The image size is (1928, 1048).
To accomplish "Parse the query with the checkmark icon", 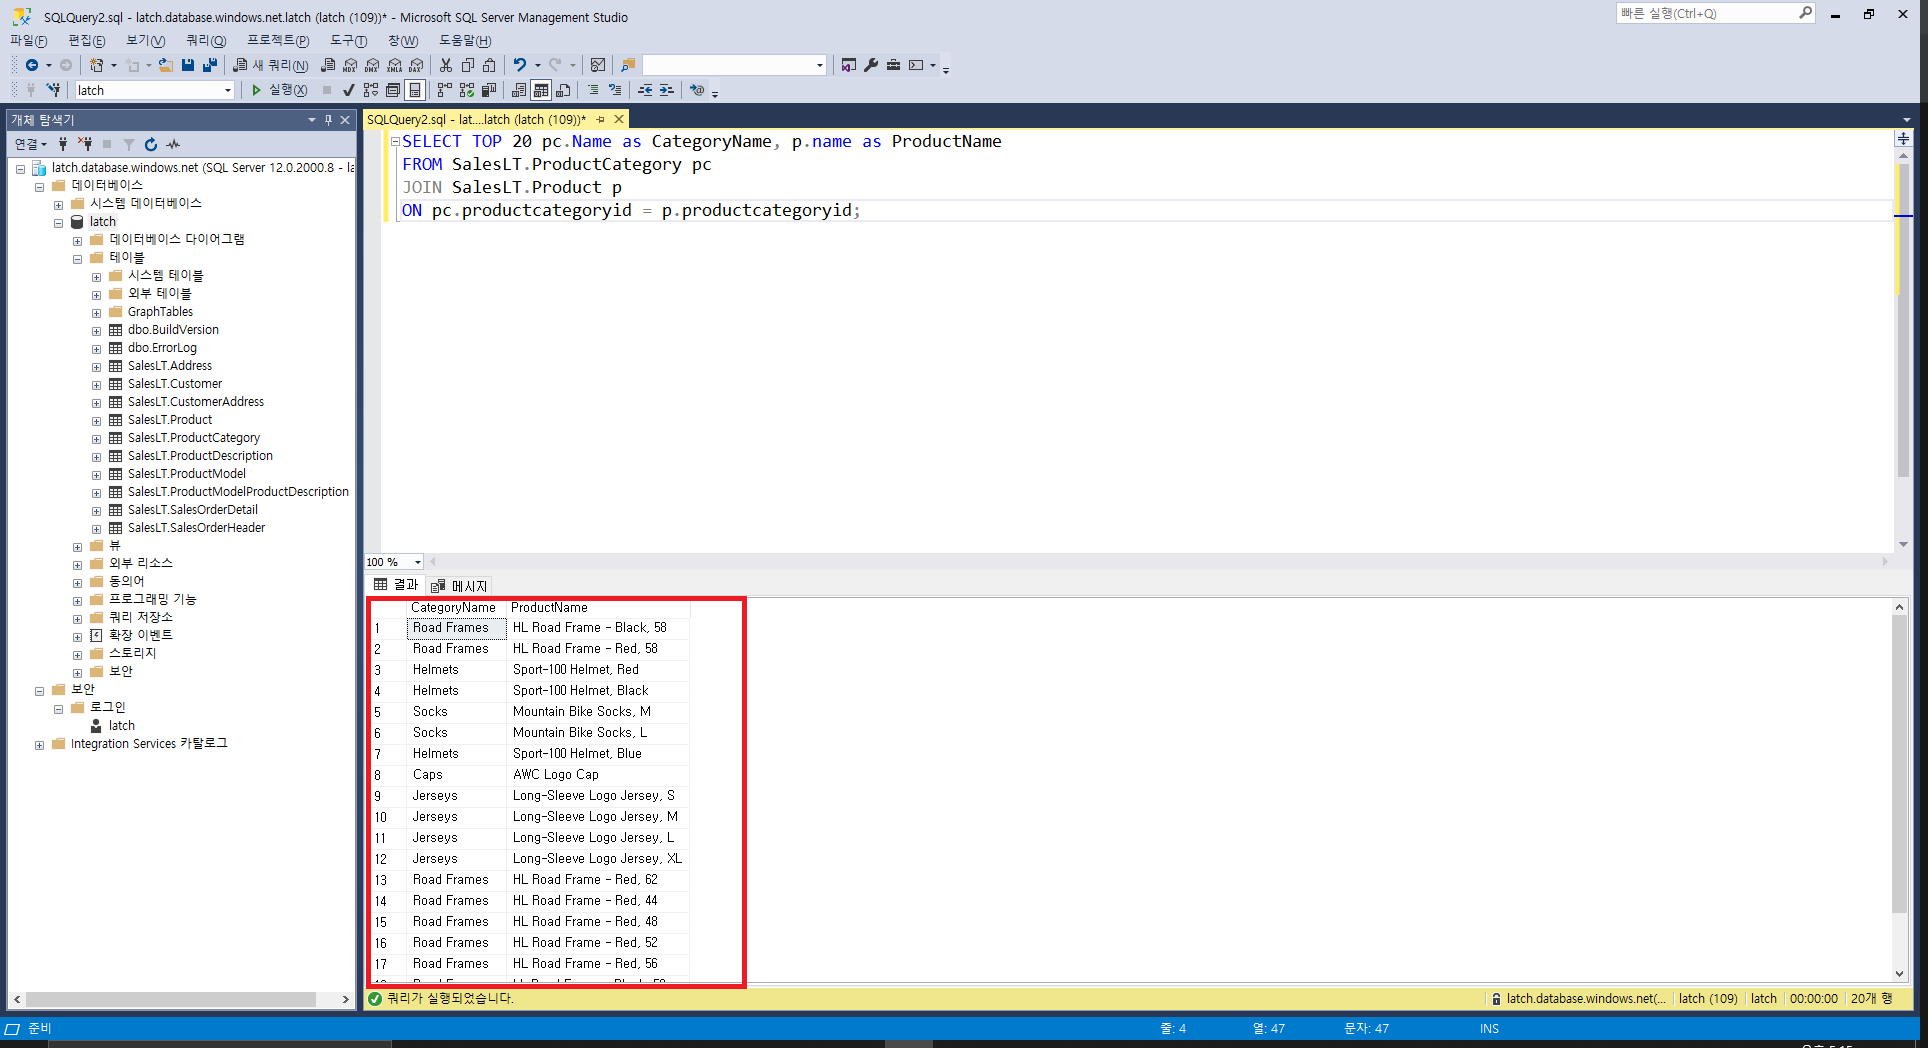I will coord(348,90).
